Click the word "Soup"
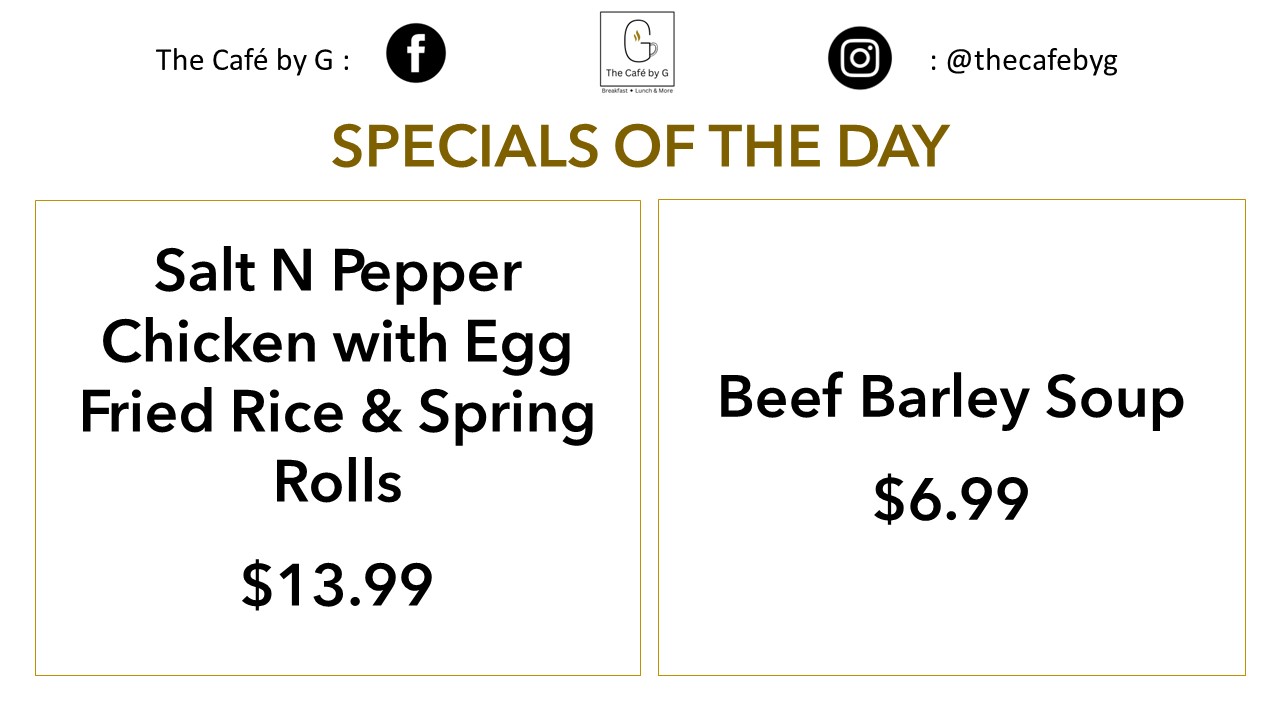The image size is (1280, 720). [x=1115, y=399]
